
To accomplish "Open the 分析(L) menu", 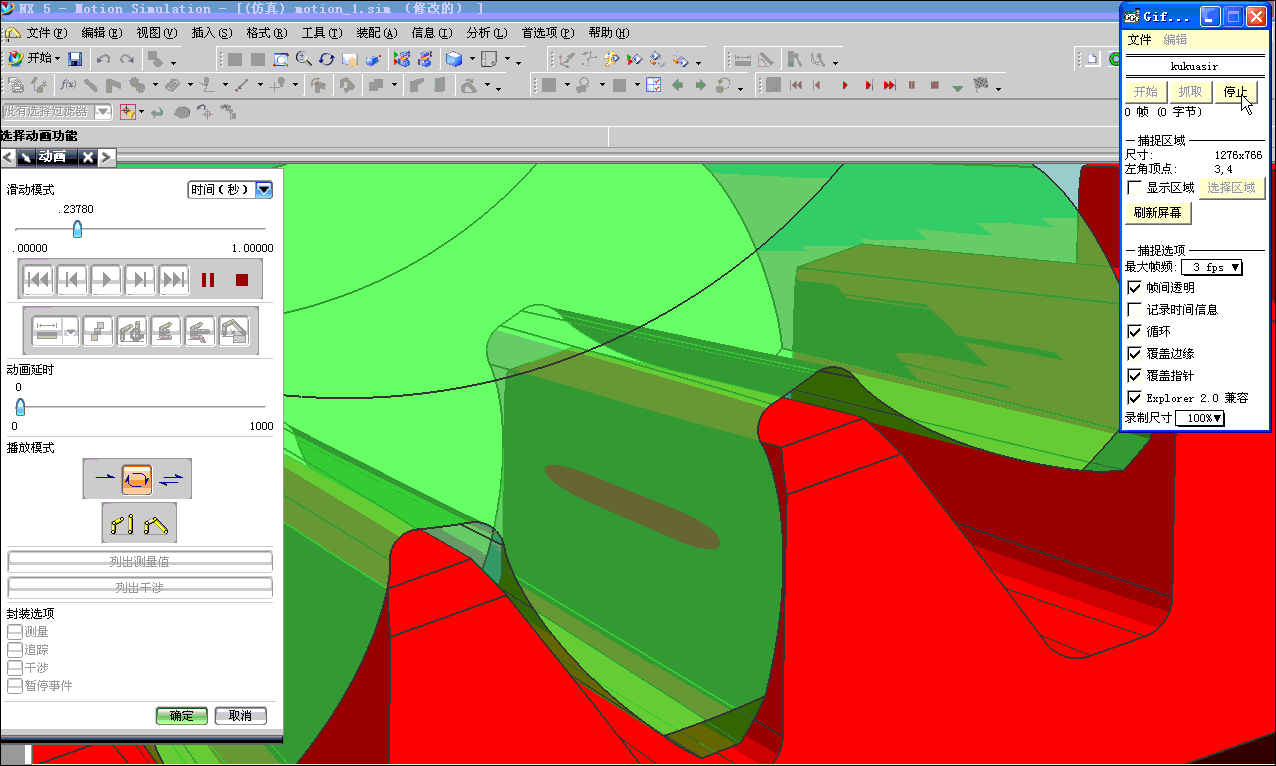I will point(486,33).
